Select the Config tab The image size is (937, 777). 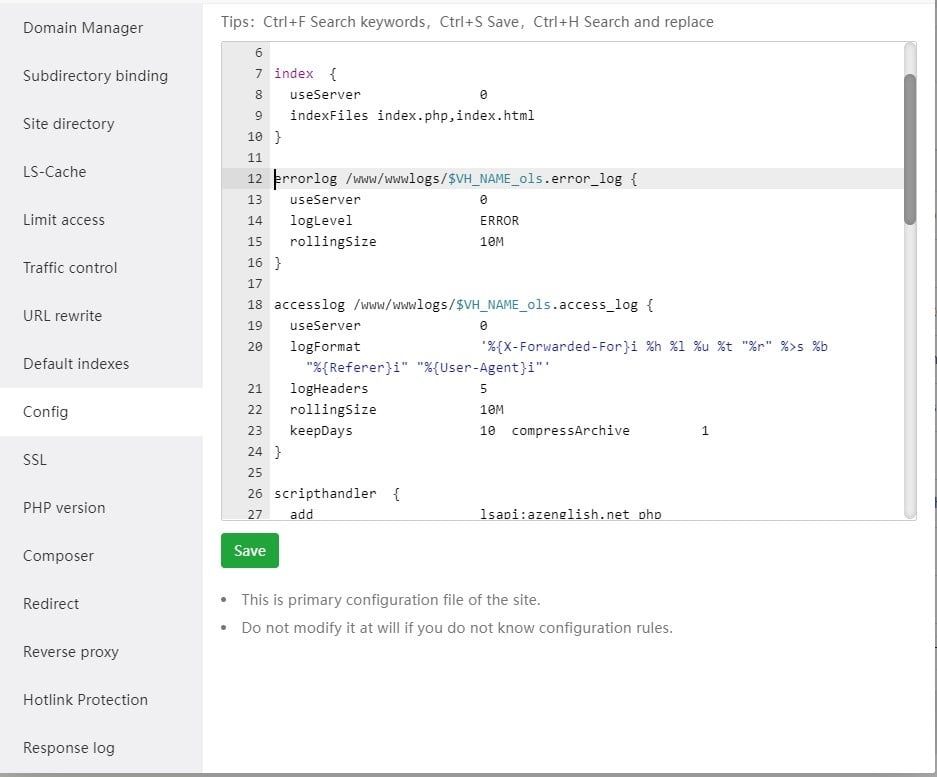tap(46, 412)
